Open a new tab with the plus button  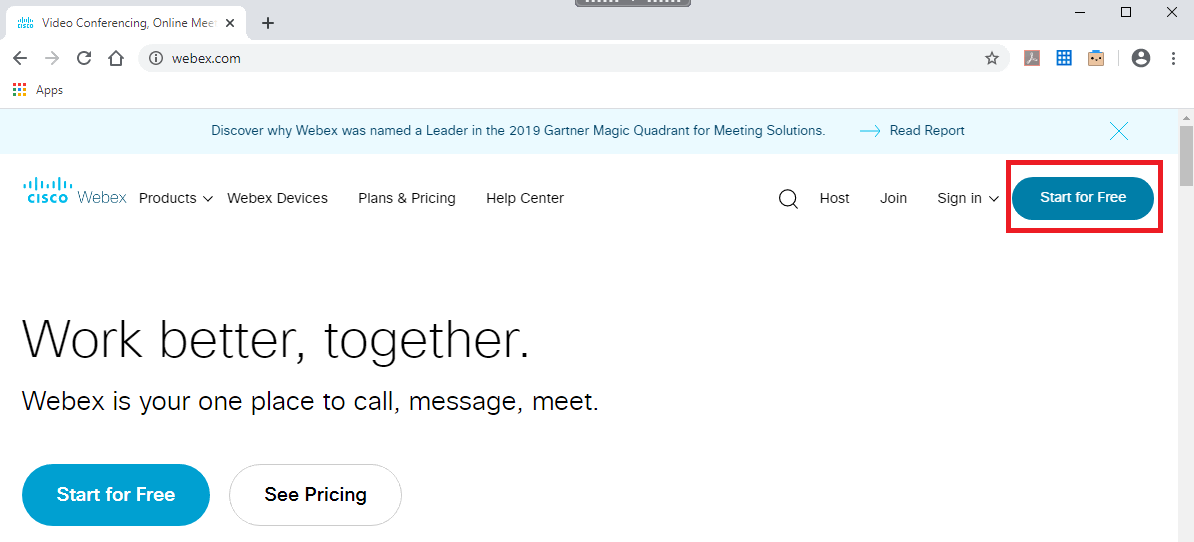point(267,23)
